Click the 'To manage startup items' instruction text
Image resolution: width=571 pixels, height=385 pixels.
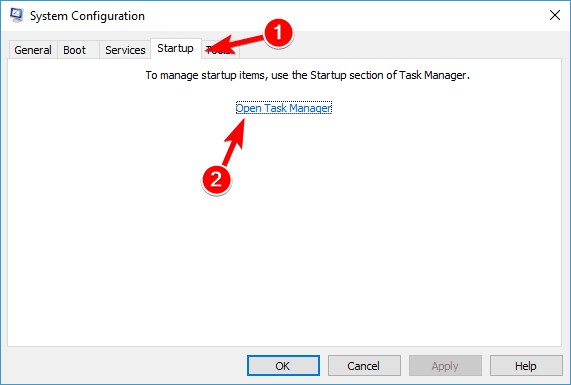(308, 75)
